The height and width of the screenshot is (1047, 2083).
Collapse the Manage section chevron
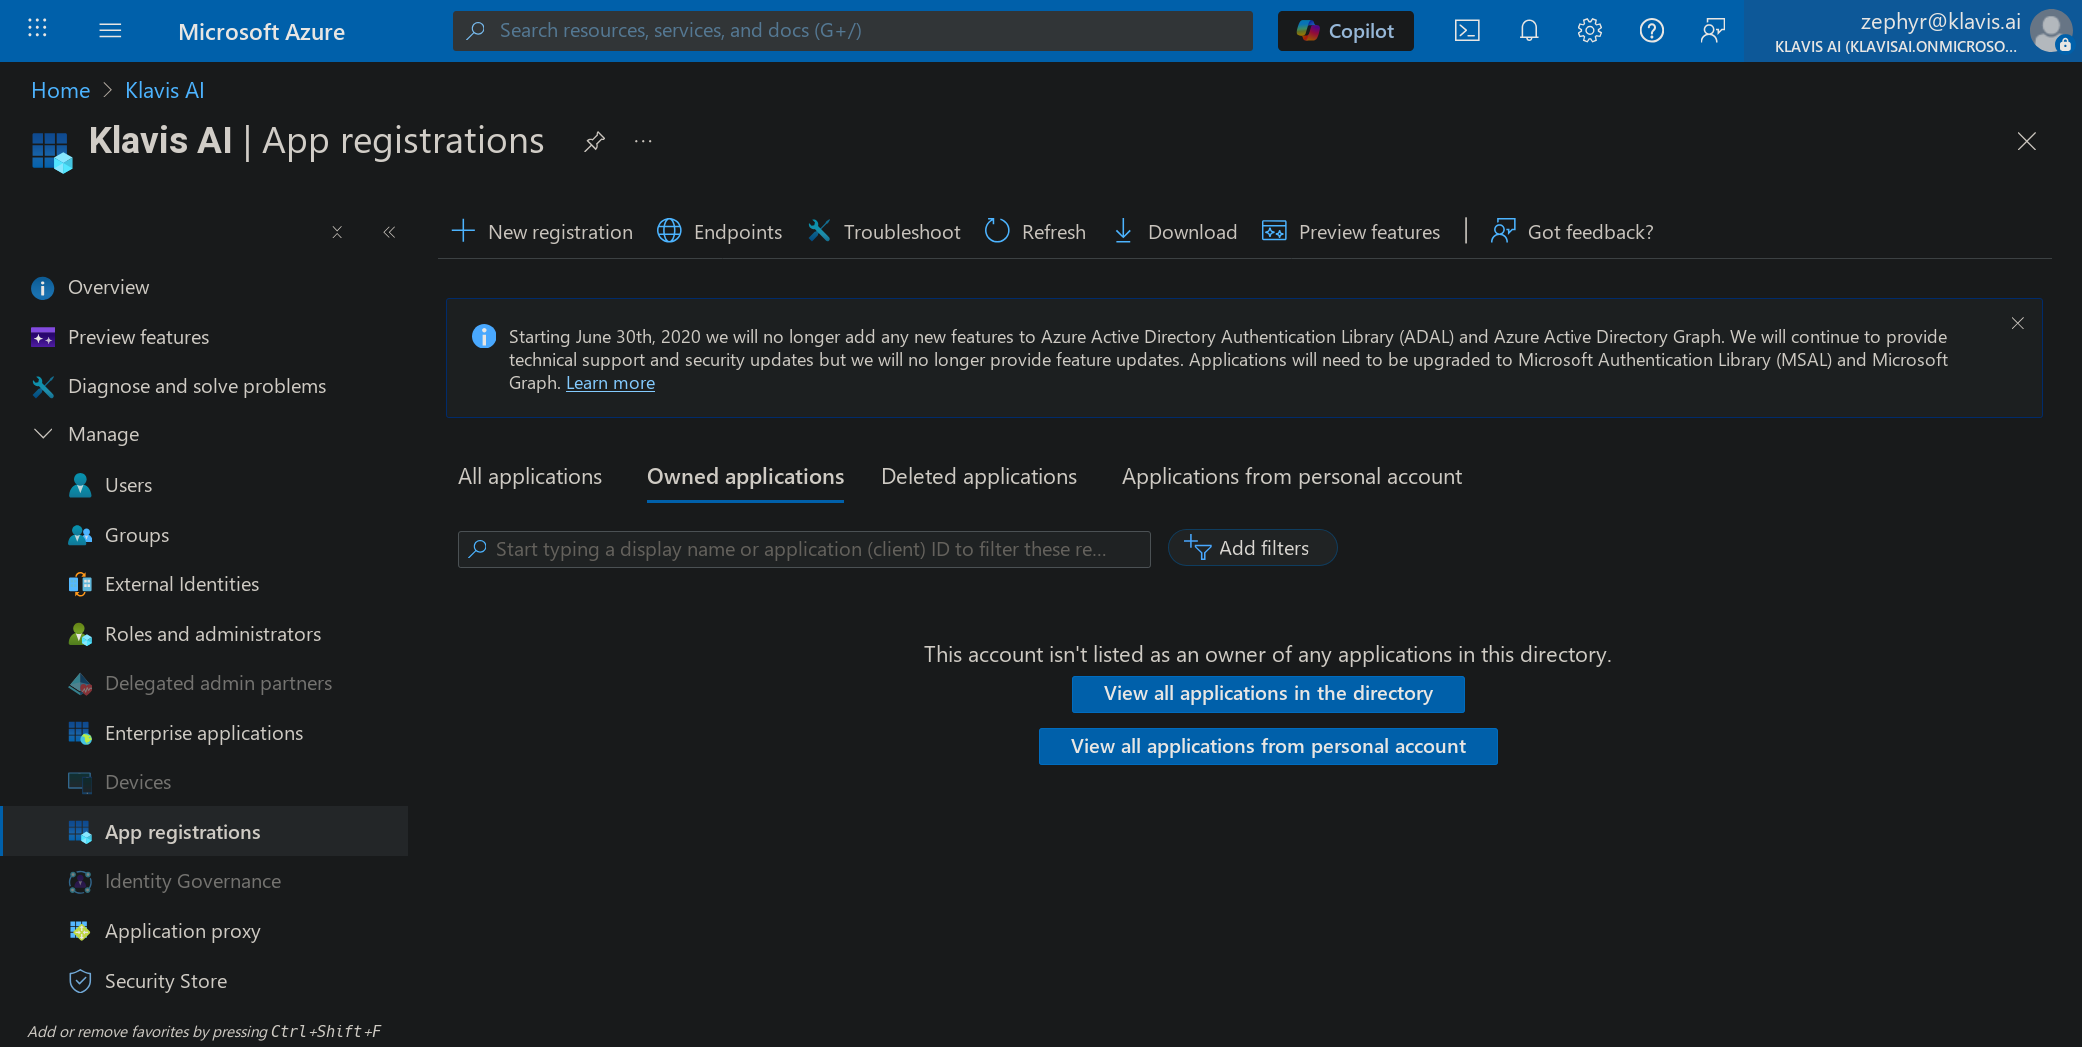coord(43,433)
